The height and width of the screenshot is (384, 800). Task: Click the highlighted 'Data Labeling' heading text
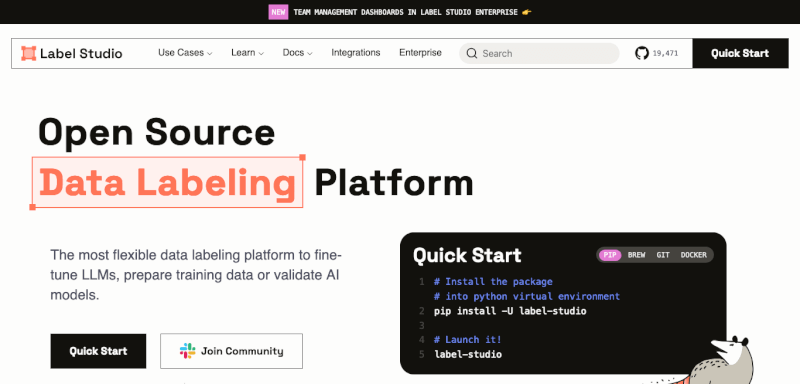(167, 183)
